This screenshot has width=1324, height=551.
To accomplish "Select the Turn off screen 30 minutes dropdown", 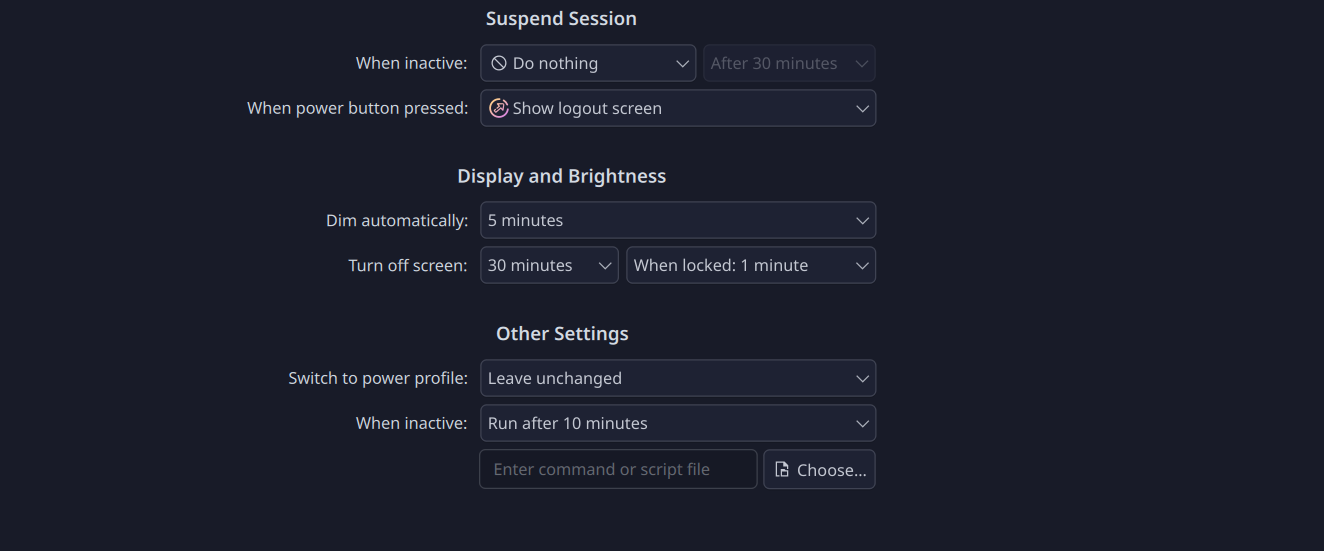I will click(549, 265).
